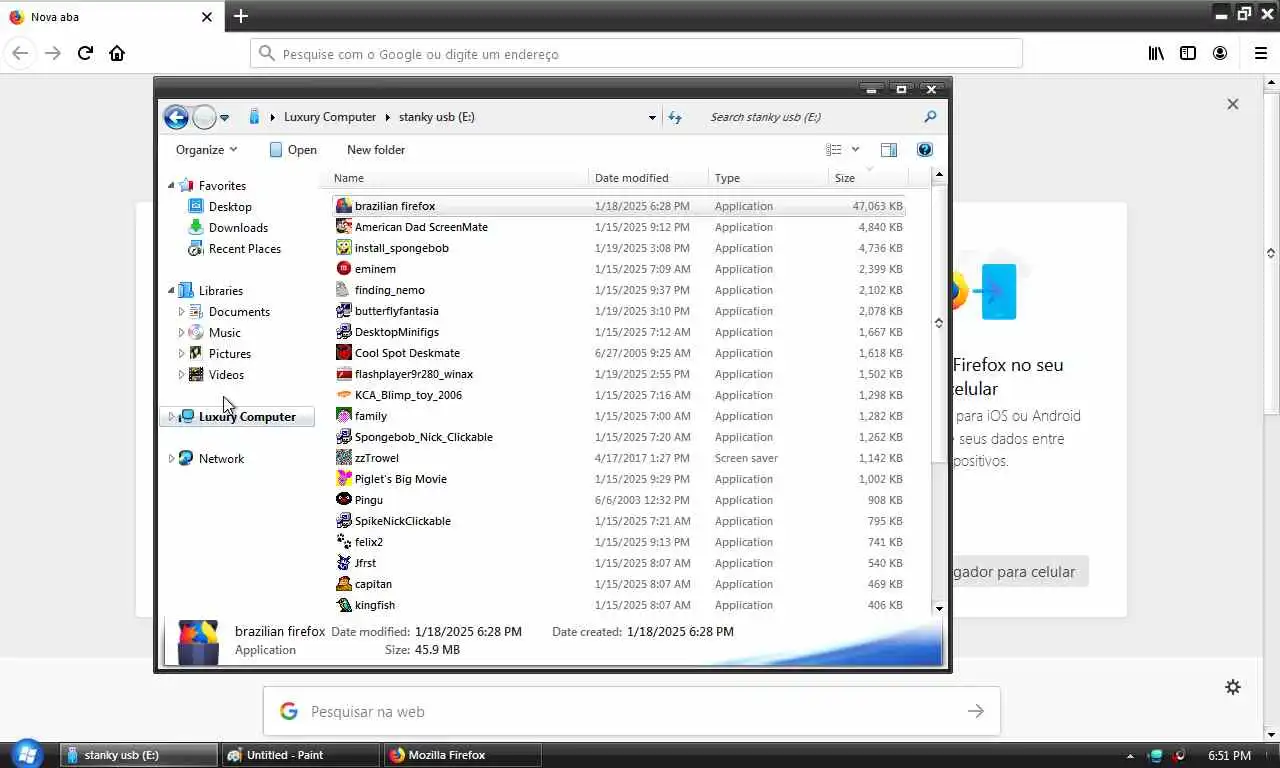Image resolution: width=1280 pixels, height=768 pixels.
Task: Select KCA_Blimp_toy_2006 icon
Action: pyautogui.click(x=344, y=395)
